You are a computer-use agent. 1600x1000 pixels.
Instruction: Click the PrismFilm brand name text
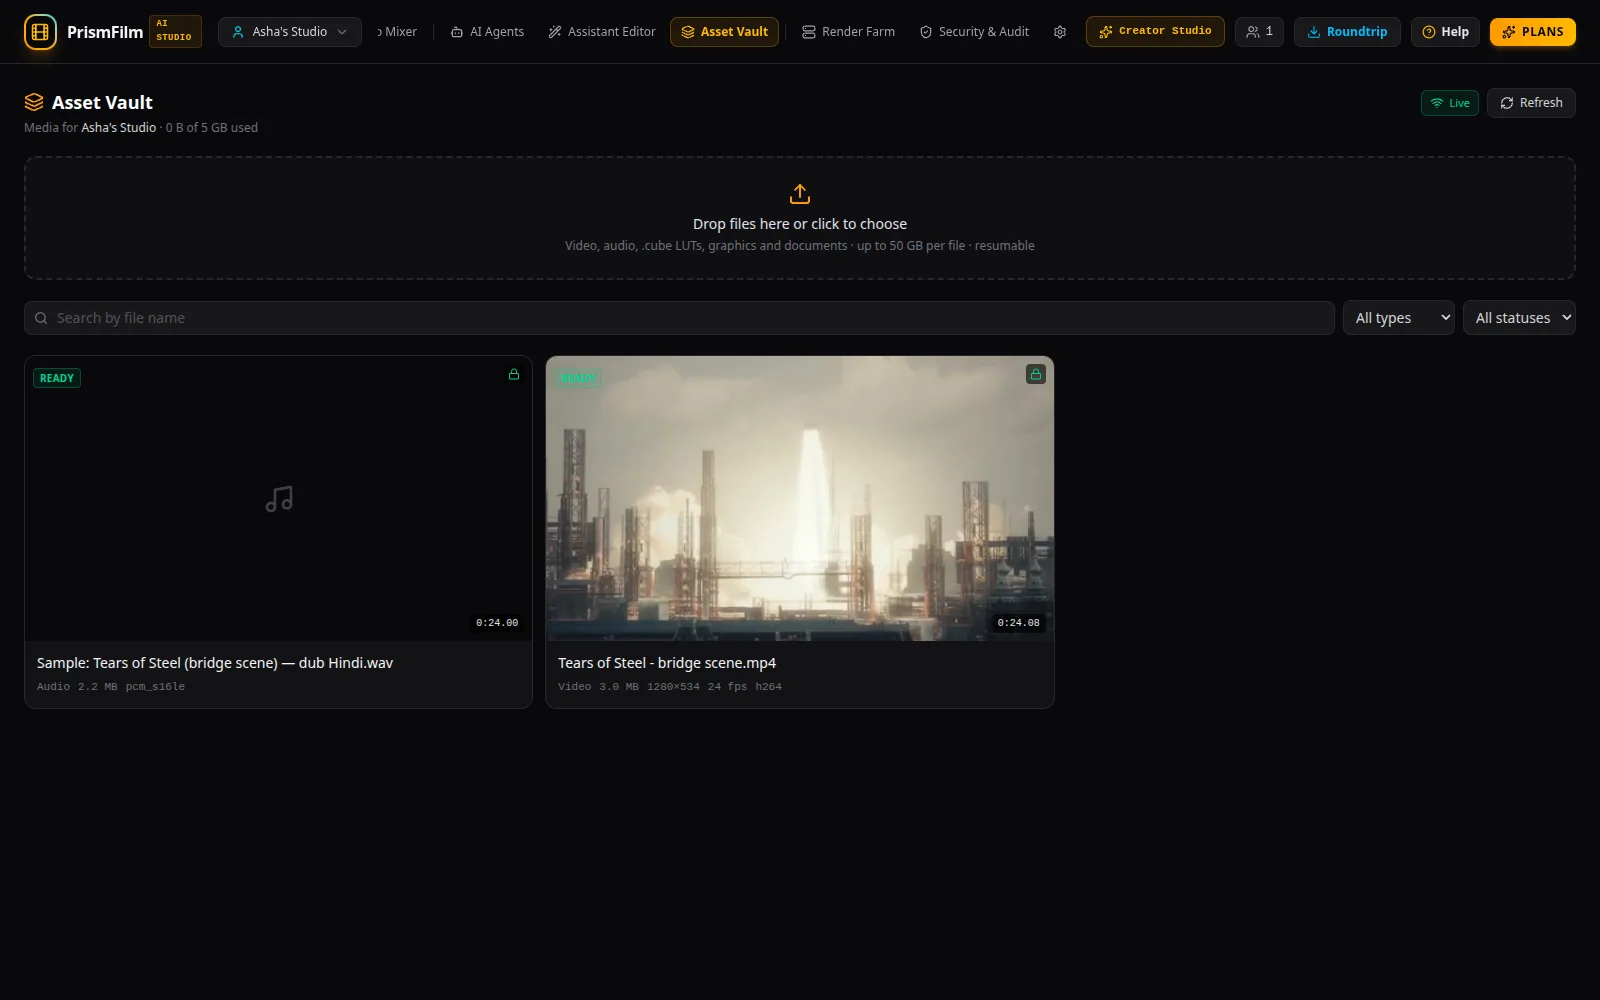pos(105,32)
